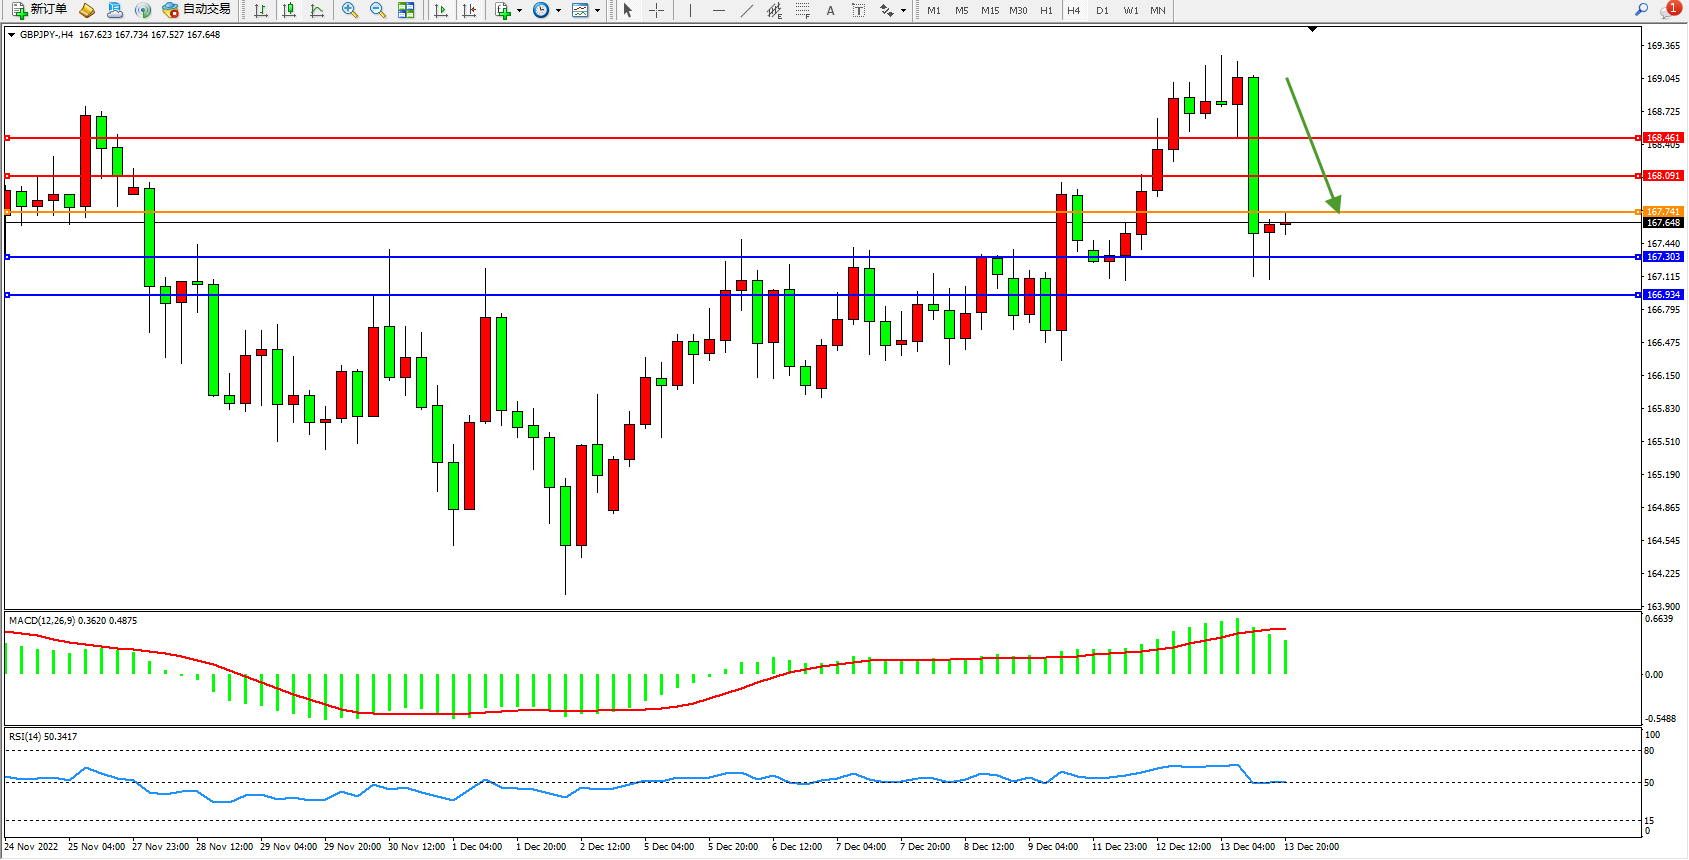Expand the periodicity clock dropdown arrow
1689x860 pixels.
tap(558, 10)
